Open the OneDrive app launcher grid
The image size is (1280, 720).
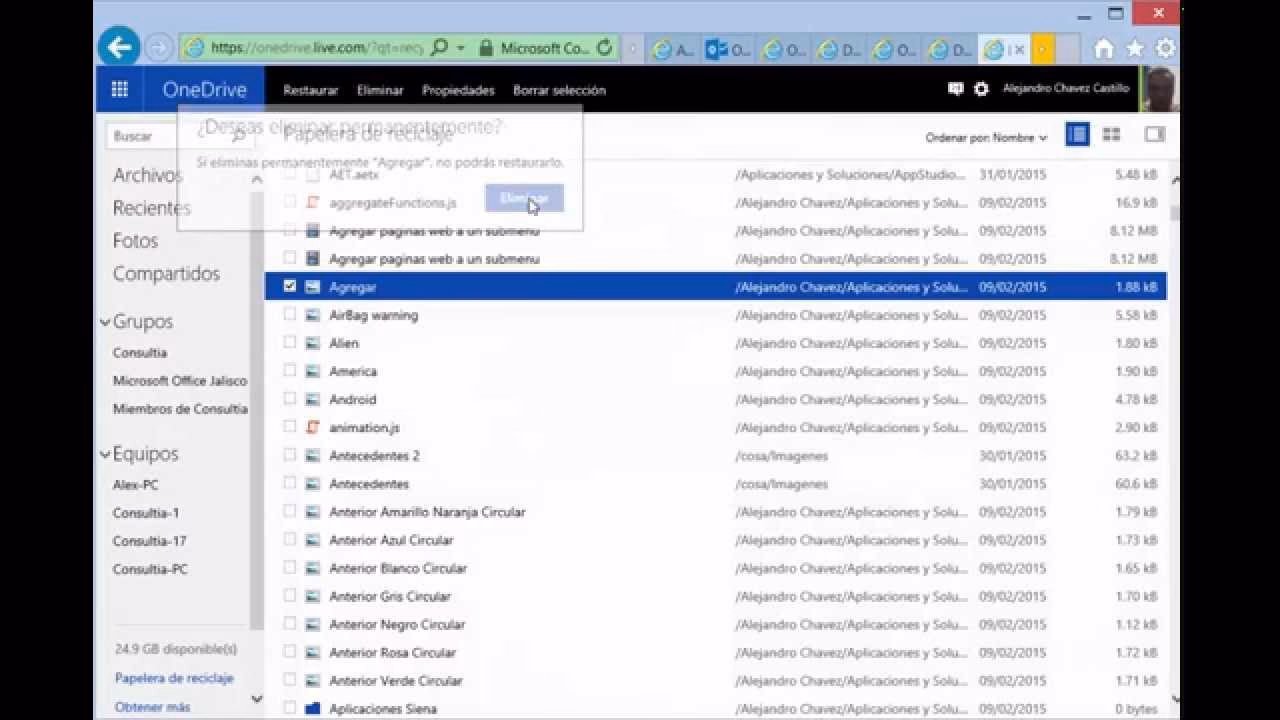pyautogui.click(x=119, y=89)
